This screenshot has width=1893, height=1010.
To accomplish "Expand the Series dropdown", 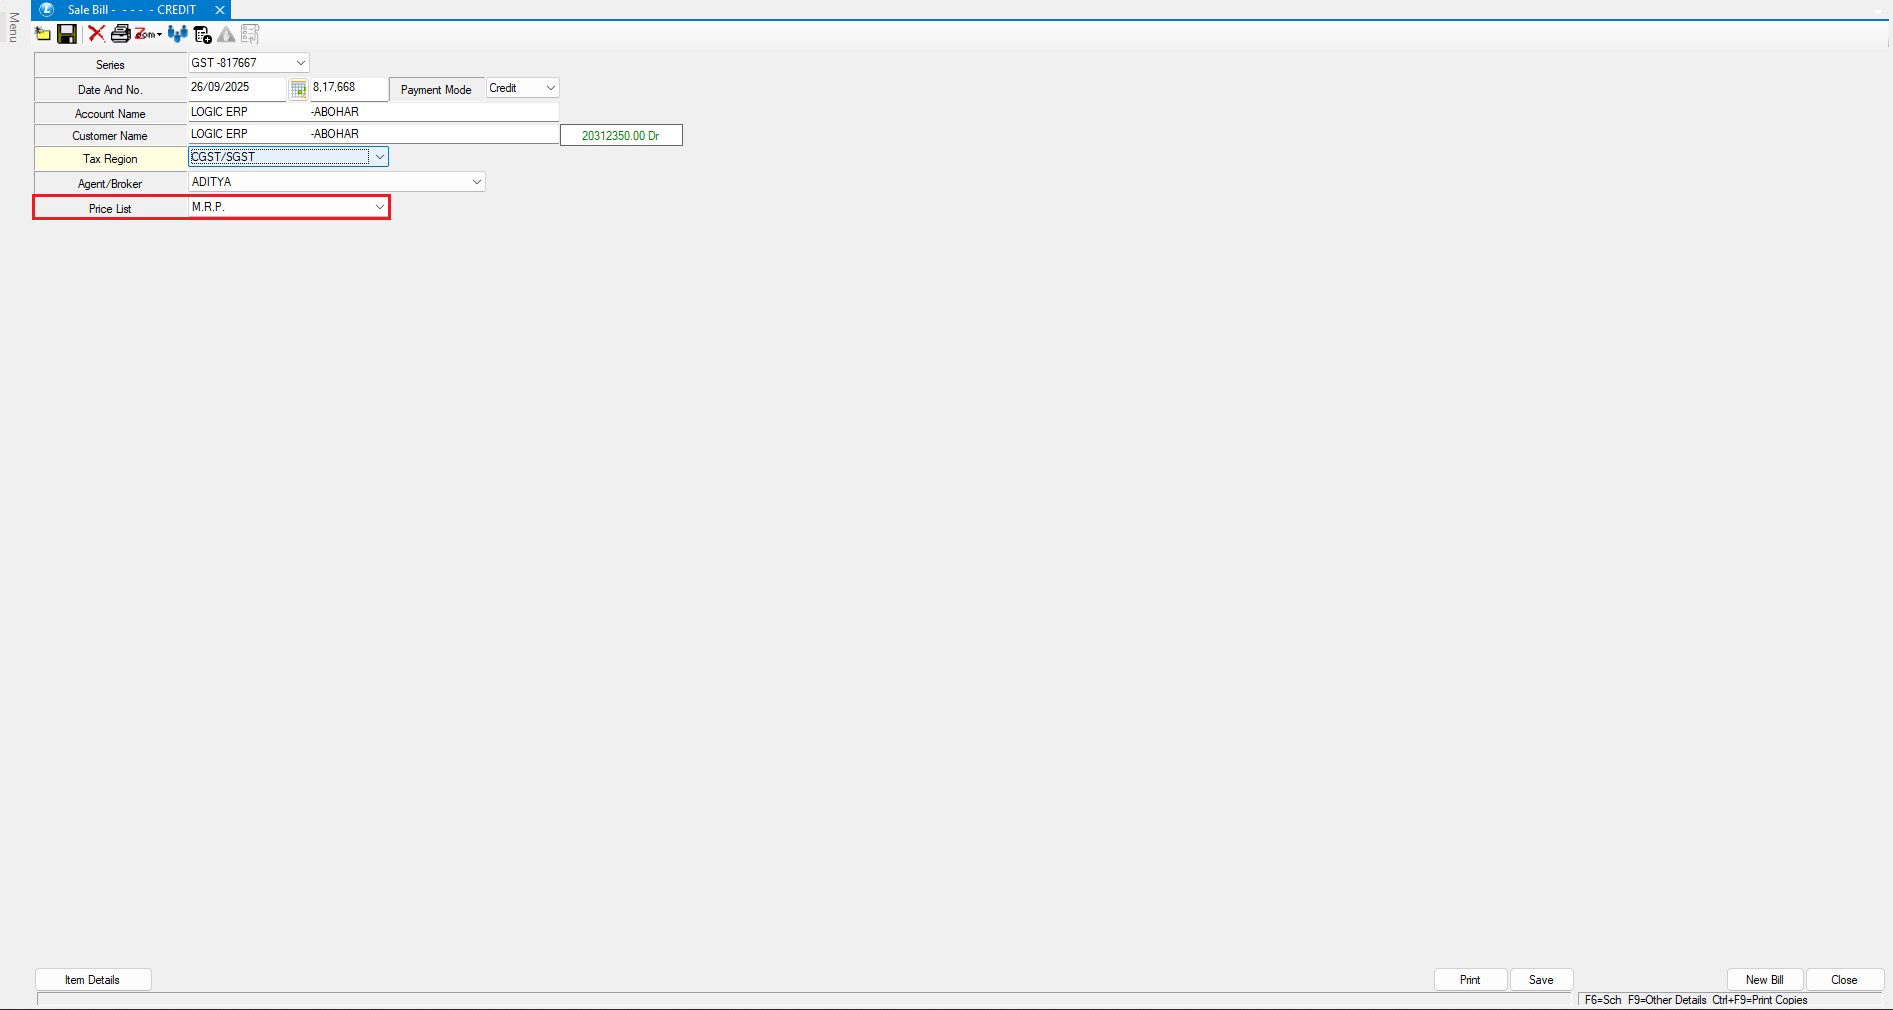I will click(x=300, y=63).
